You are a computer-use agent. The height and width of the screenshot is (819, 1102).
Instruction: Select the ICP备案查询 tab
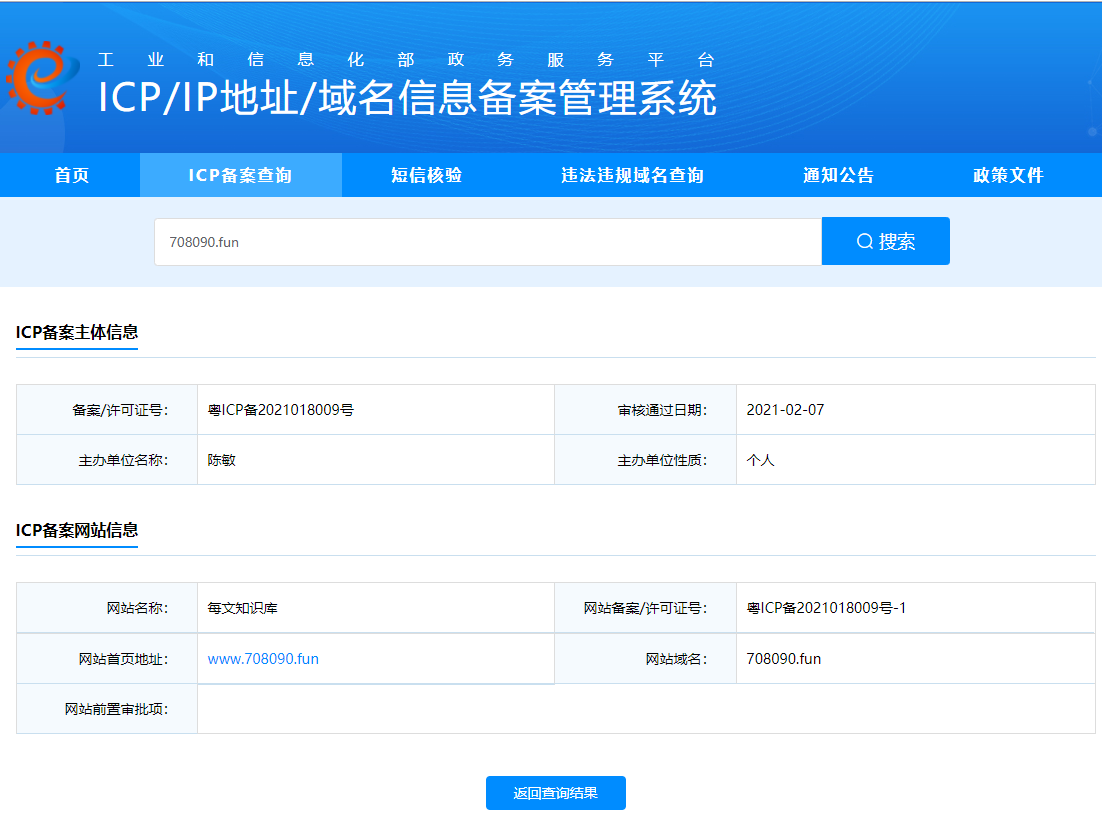pos(240,175)
